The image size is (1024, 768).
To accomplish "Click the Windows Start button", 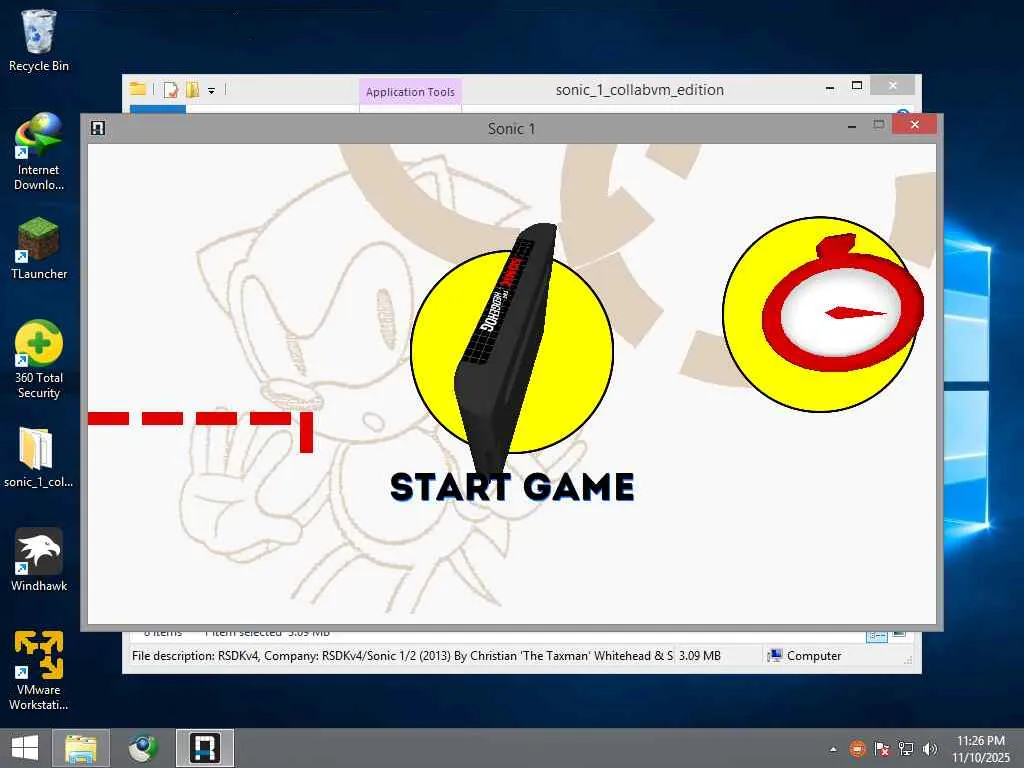I will point(25,748).
